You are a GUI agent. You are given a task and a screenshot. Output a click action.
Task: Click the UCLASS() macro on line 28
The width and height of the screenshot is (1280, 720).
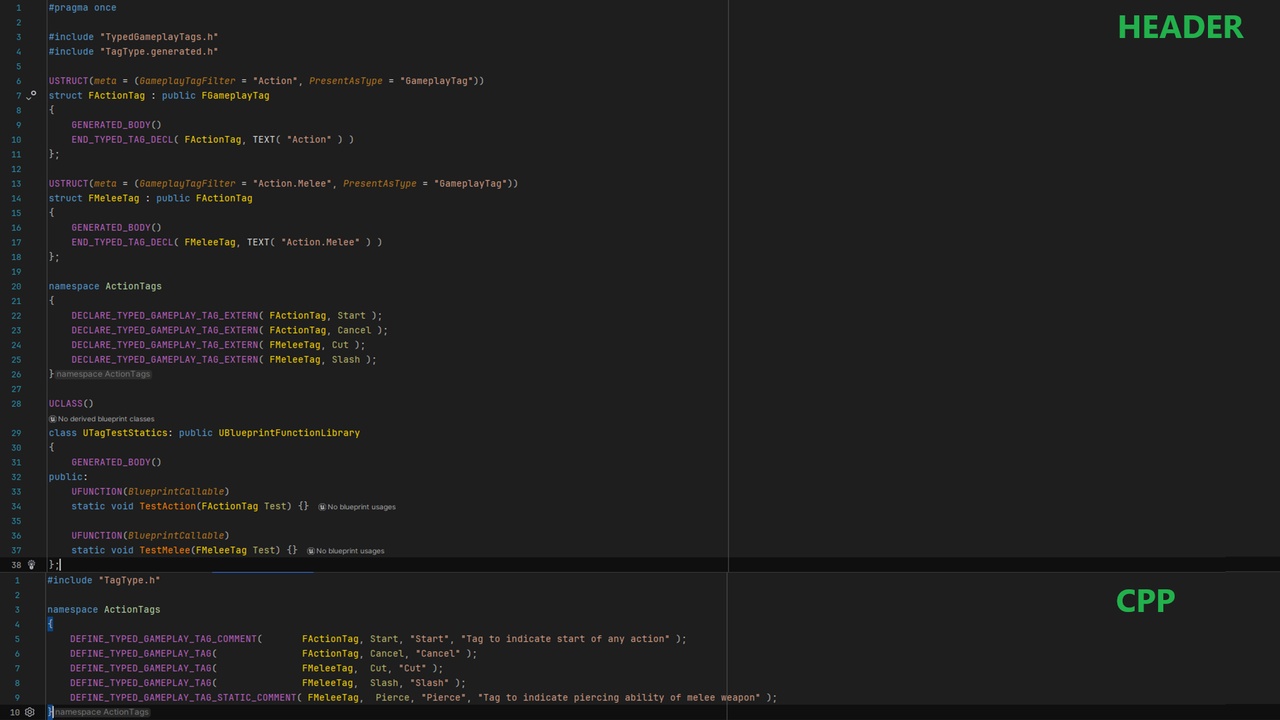point(71,404)
